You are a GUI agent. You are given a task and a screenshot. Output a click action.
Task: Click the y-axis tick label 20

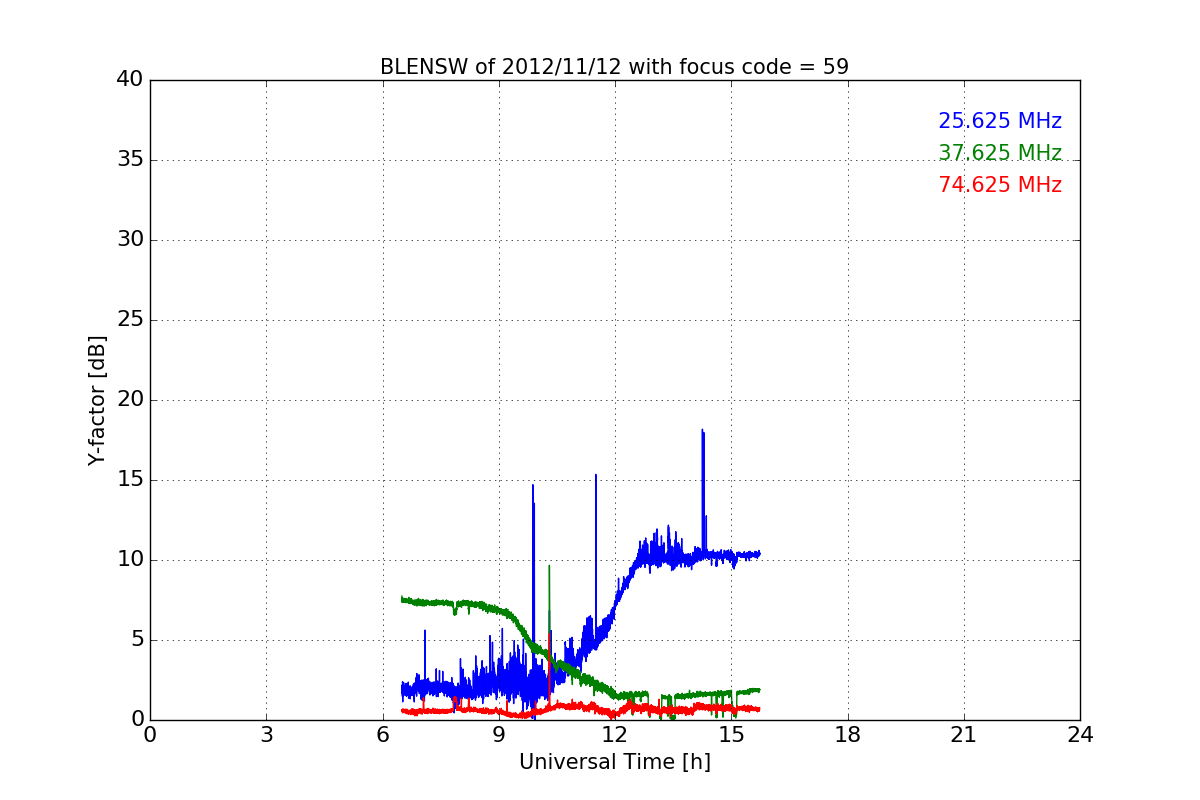click(x=130, y=400)
